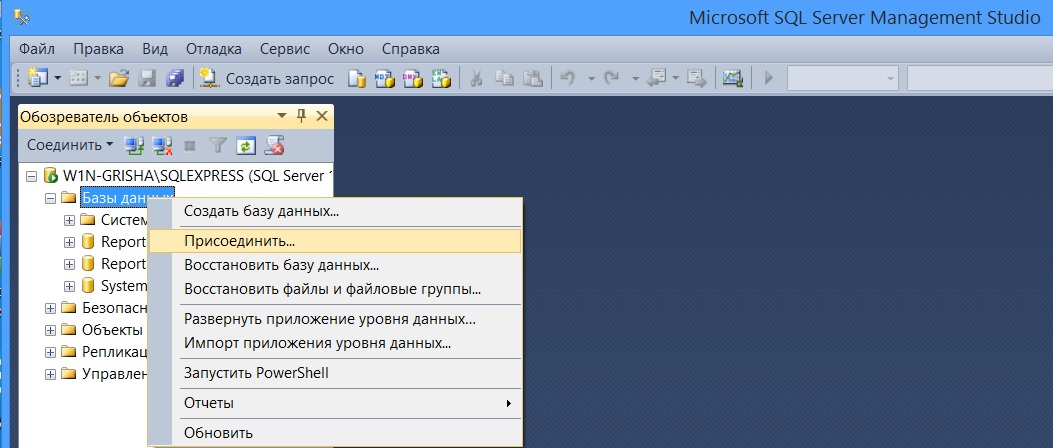
Task: Choose Восстановить файлы и файловые группы...
Action: (334, 289)
